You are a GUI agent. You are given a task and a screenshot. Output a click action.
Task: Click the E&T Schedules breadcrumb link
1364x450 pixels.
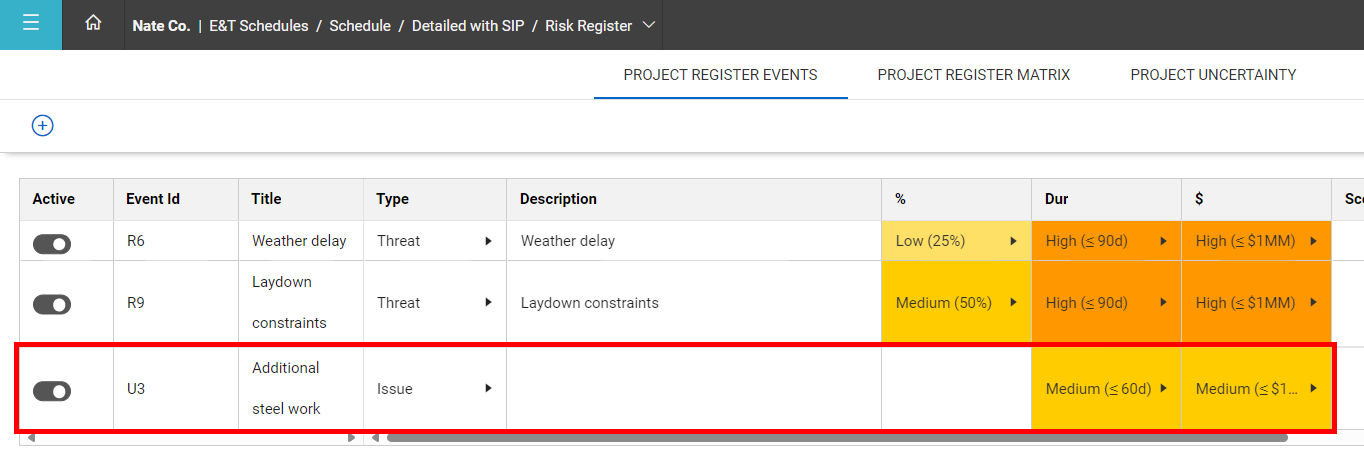click(259, 26)
